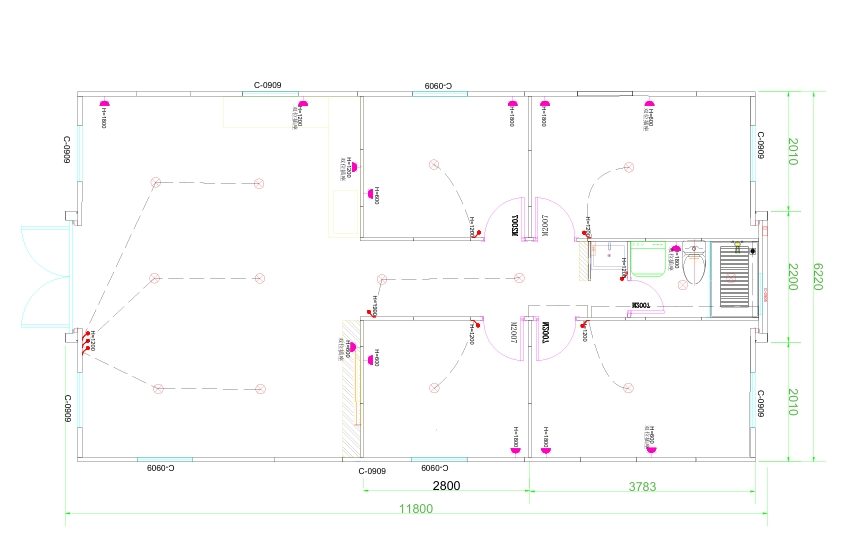This screenshot has width=868, height=549.
Task: Select the hatched cabinet in the lower middle room
Action: pyautogui.click(x=351, y=389)
